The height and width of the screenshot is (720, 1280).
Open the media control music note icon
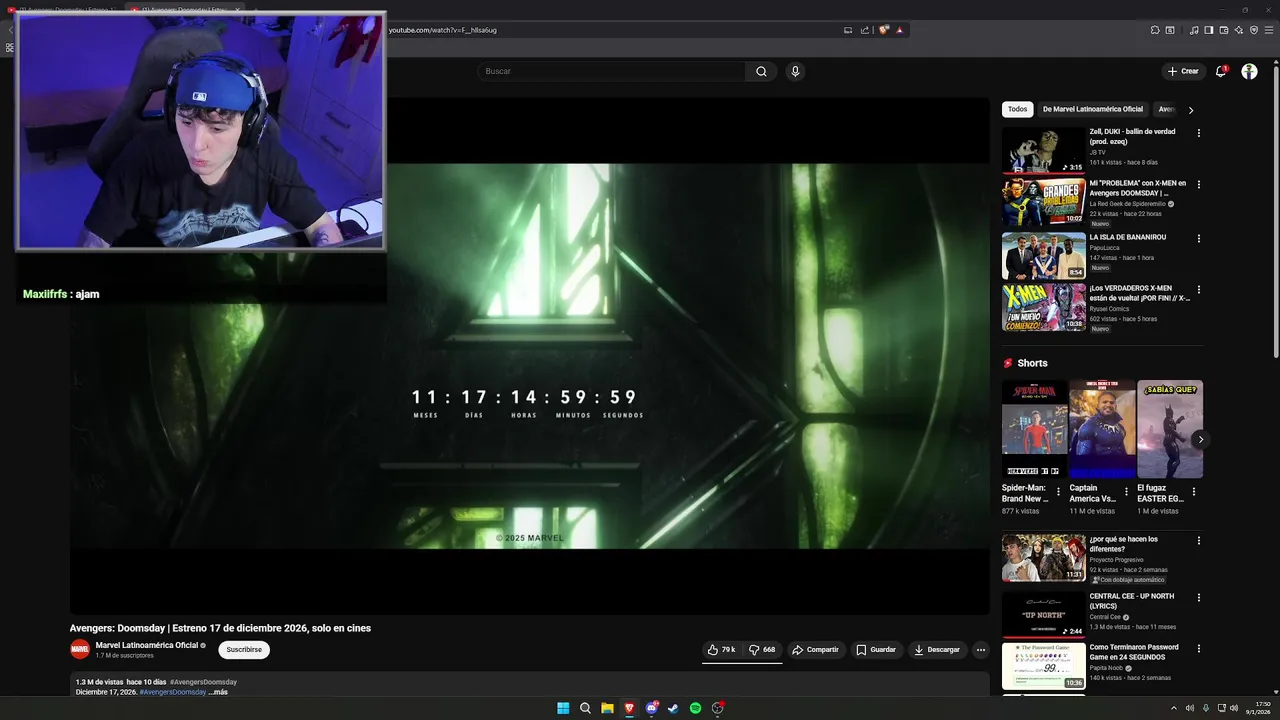click(1193, 30)
